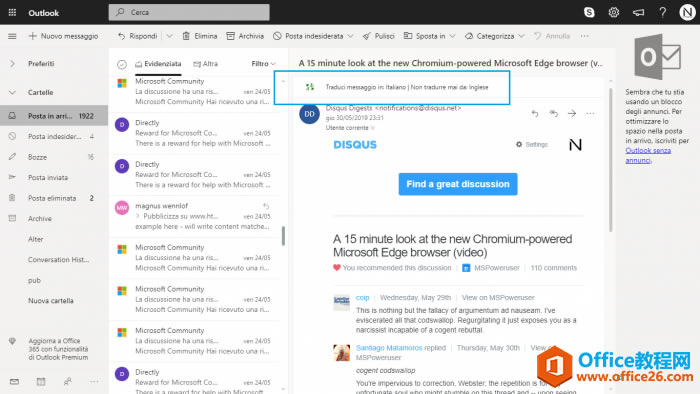The height and width of the screenshot is (394, 700).
Task: Open the Alter folder
Action: 54,239
